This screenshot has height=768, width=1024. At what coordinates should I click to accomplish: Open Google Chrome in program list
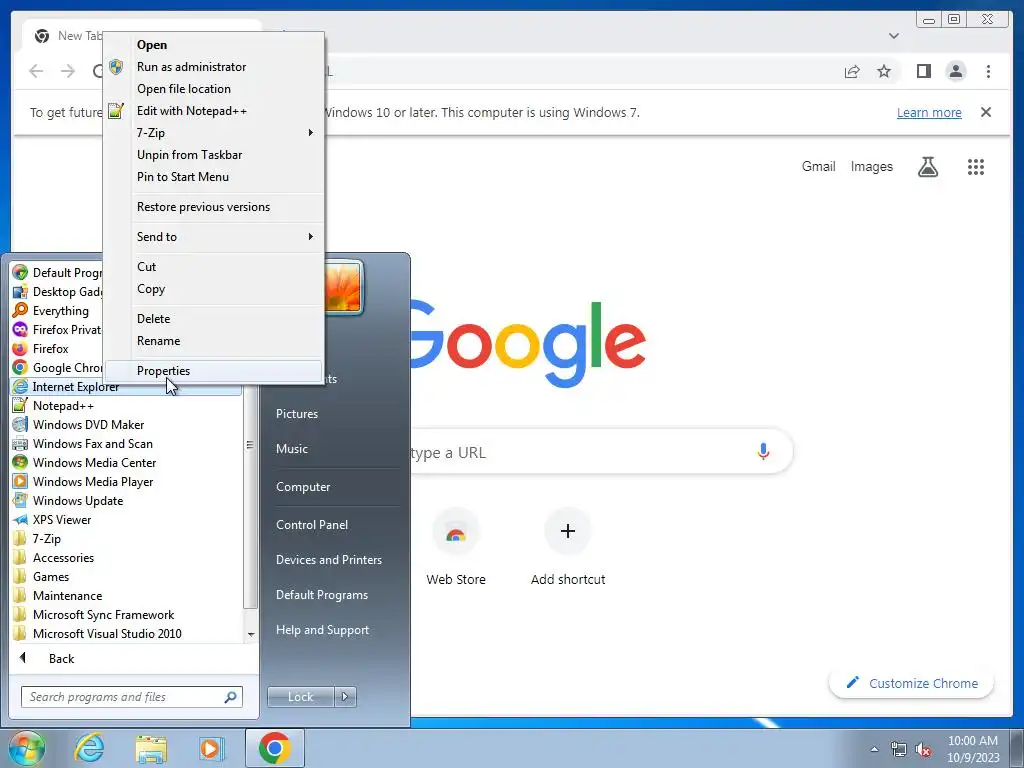[x=57, y=368]
